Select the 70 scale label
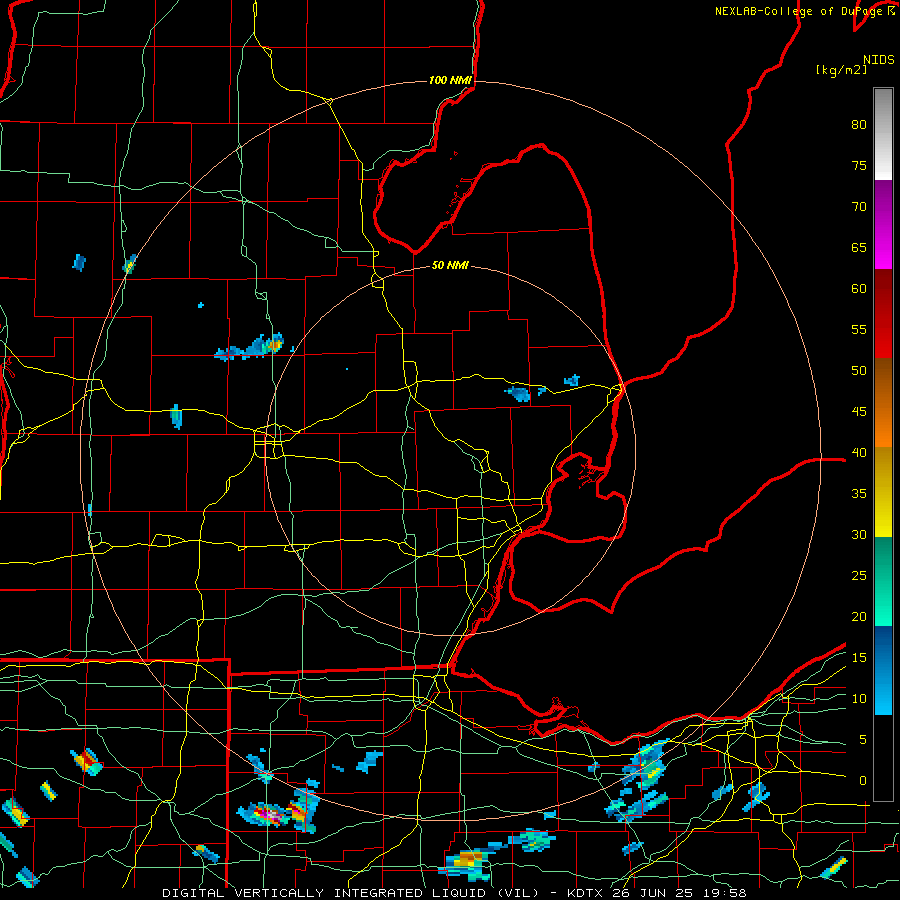The image size is (900, 900). pyautogui.click(x=859, y=207)
